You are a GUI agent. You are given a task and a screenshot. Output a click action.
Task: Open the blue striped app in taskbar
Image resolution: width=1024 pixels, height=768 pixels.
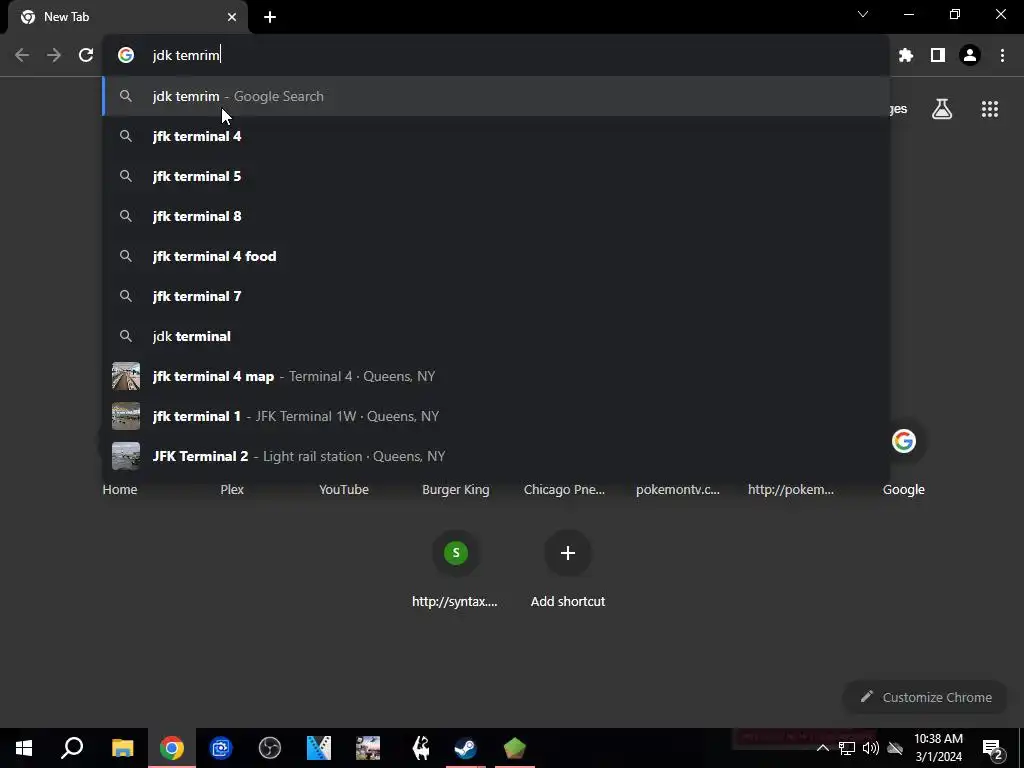tap(318, 748)
